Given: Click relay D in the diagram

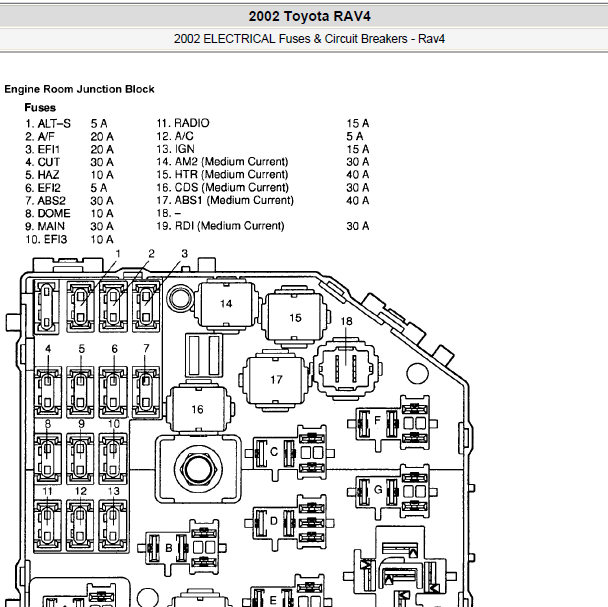Looking at the screenshot, I should (289, 522).
